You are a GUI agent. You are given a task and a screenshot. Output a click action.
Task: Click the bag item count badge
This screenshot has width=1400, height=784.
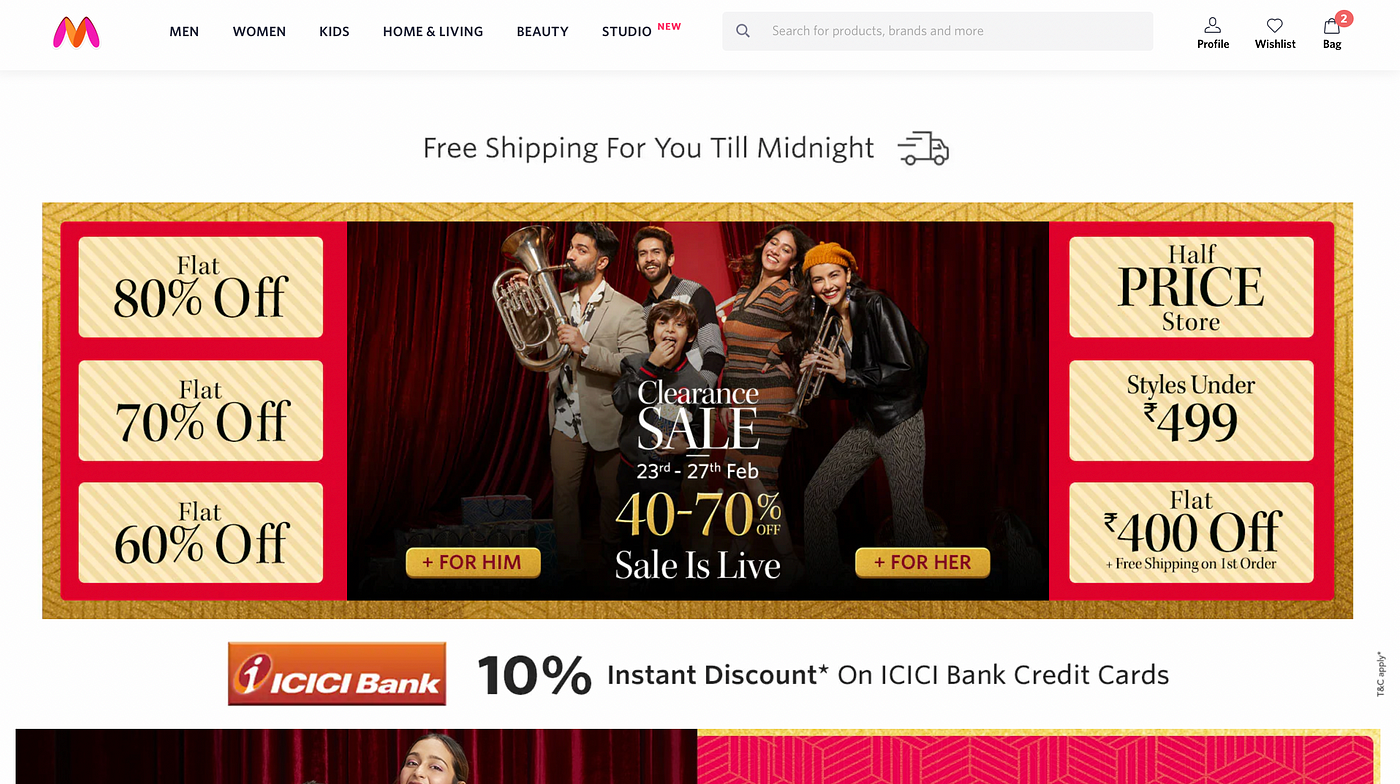(1344, 18)
